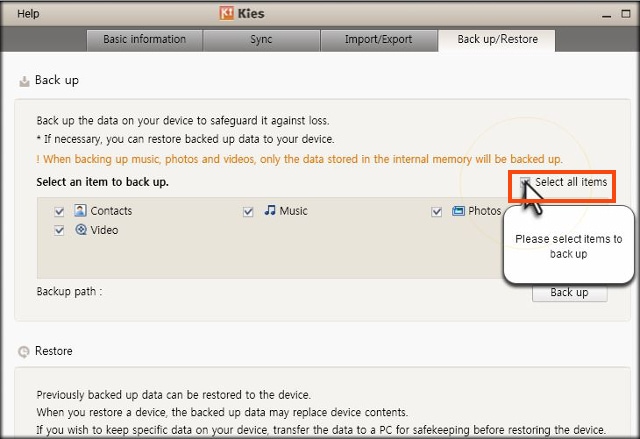
Task: Uncheck the Contacts checkbox
Action: click(x=59, y=211)
